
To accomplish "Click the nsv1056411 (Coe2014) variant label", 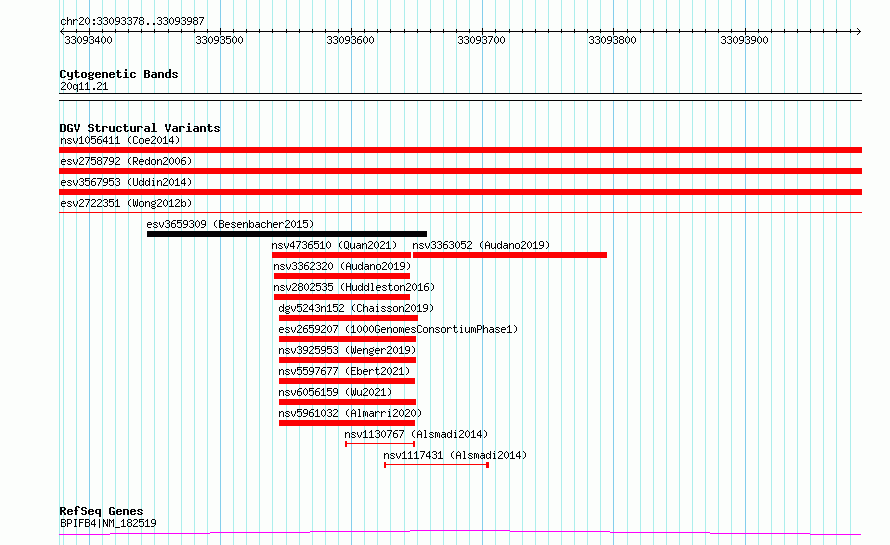I will 120,140.
